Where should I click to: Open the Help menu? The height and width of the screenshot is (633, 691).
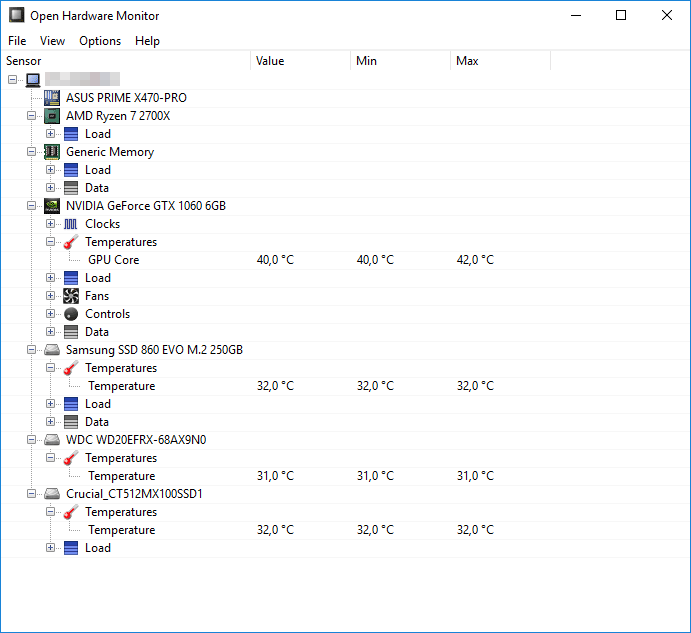pos(147,41)
